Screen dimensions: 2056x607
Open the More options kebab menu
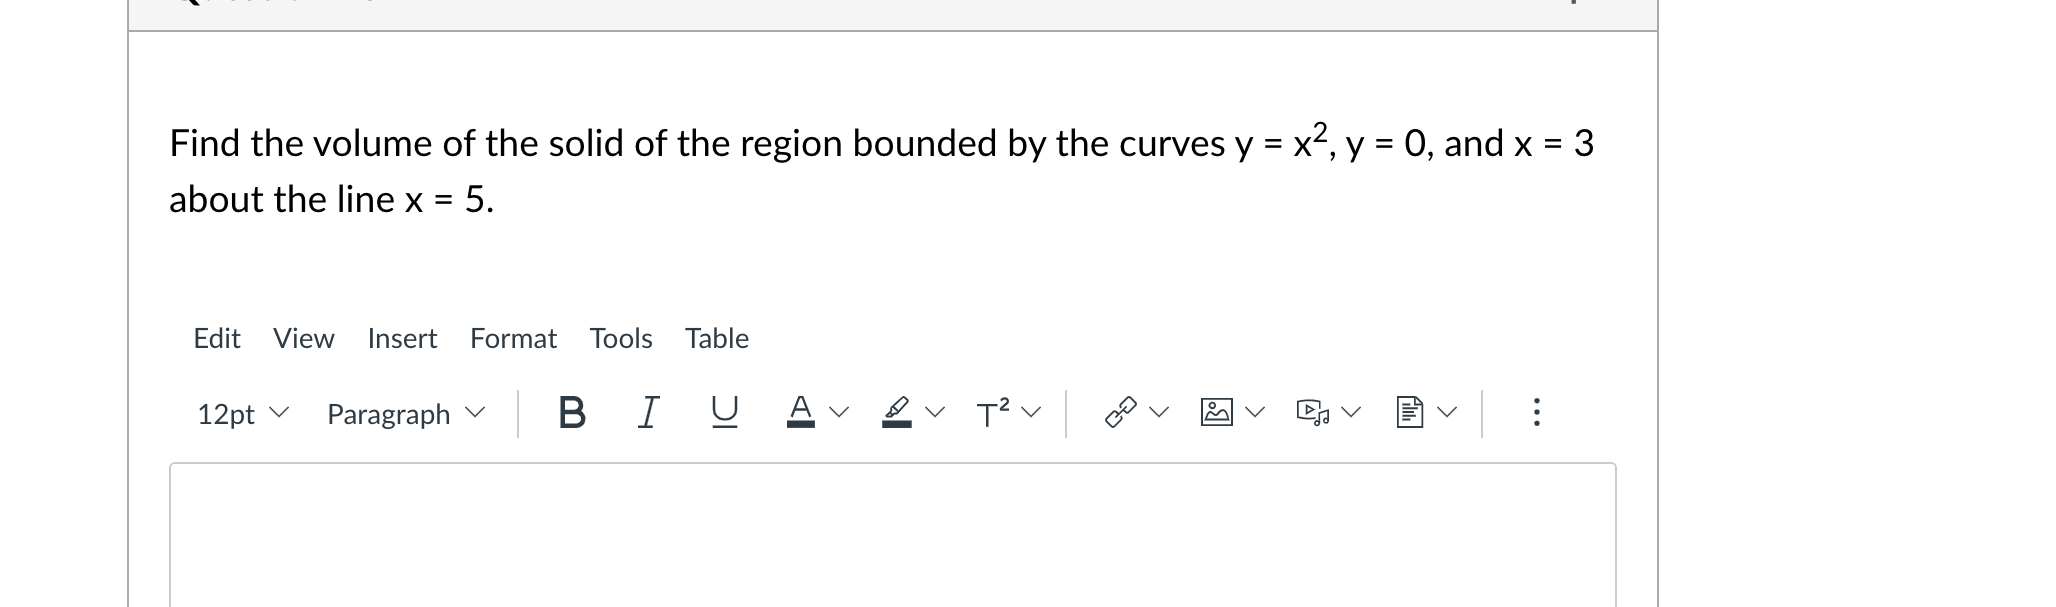1537,413
